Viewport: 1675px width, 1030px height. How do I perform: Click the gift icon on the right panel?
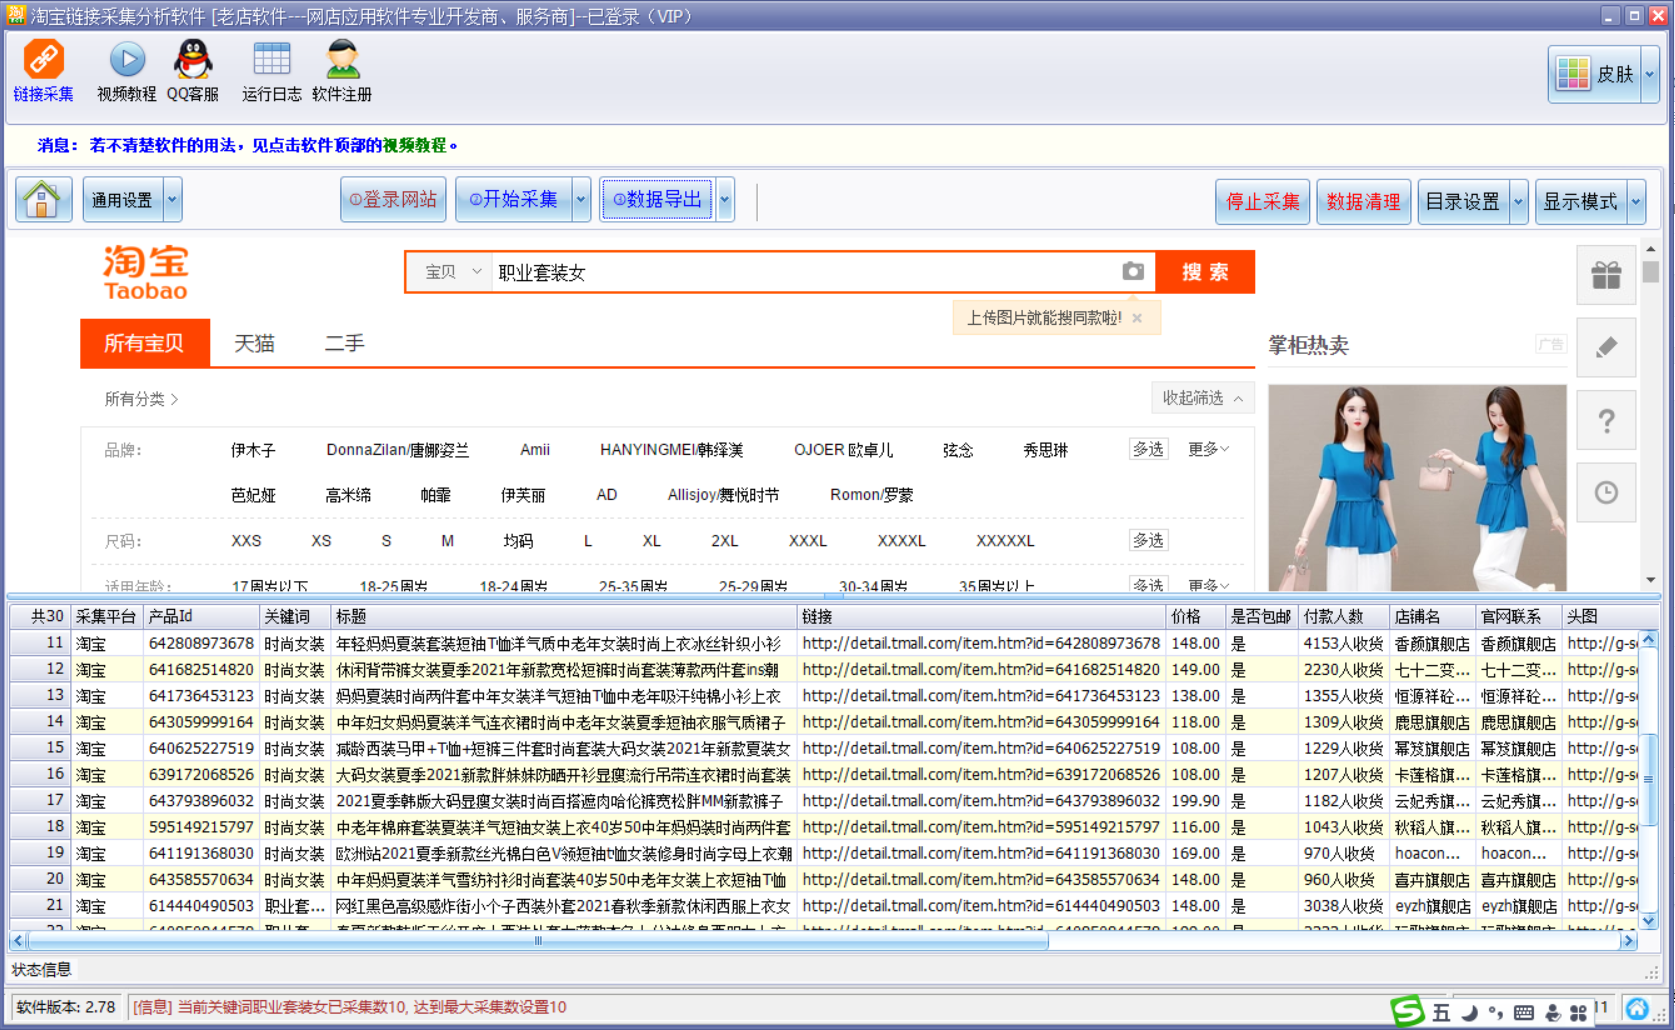point(1606,275)
